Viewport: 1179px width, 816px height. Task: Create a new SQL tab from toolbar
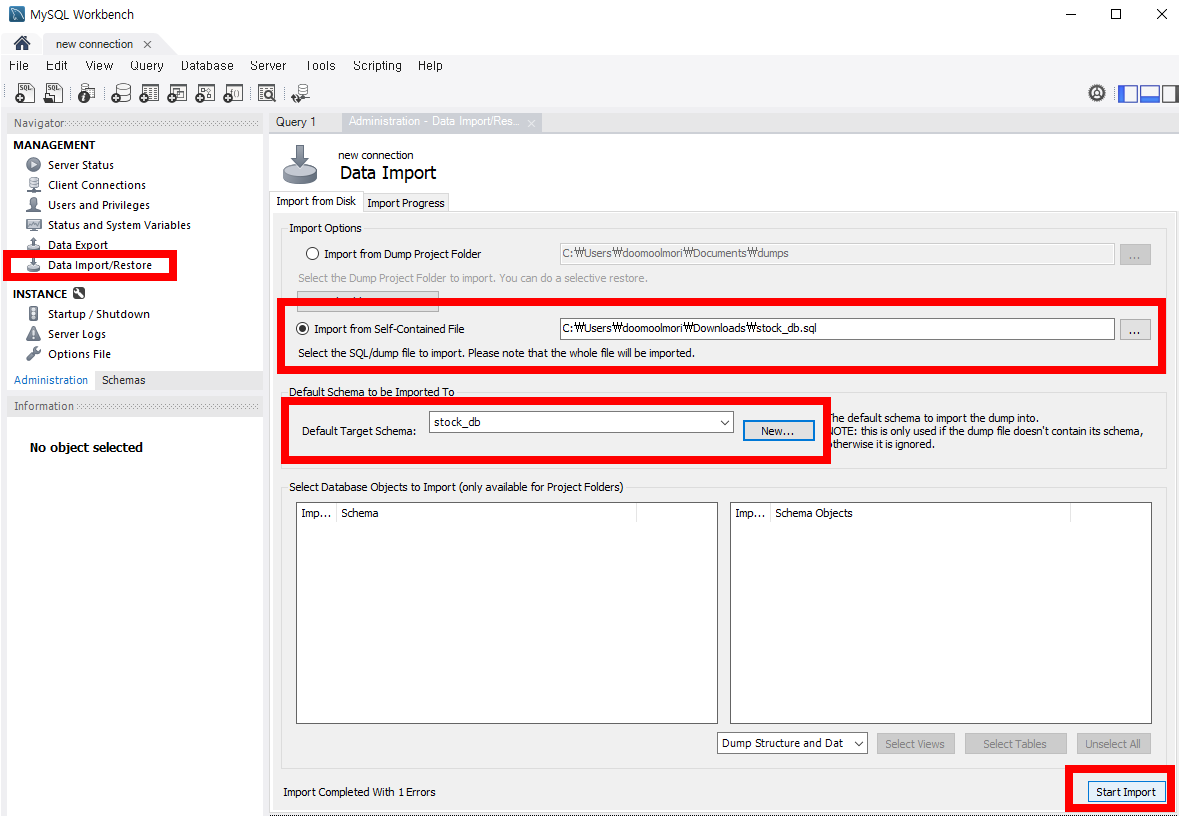pos(26,93)
